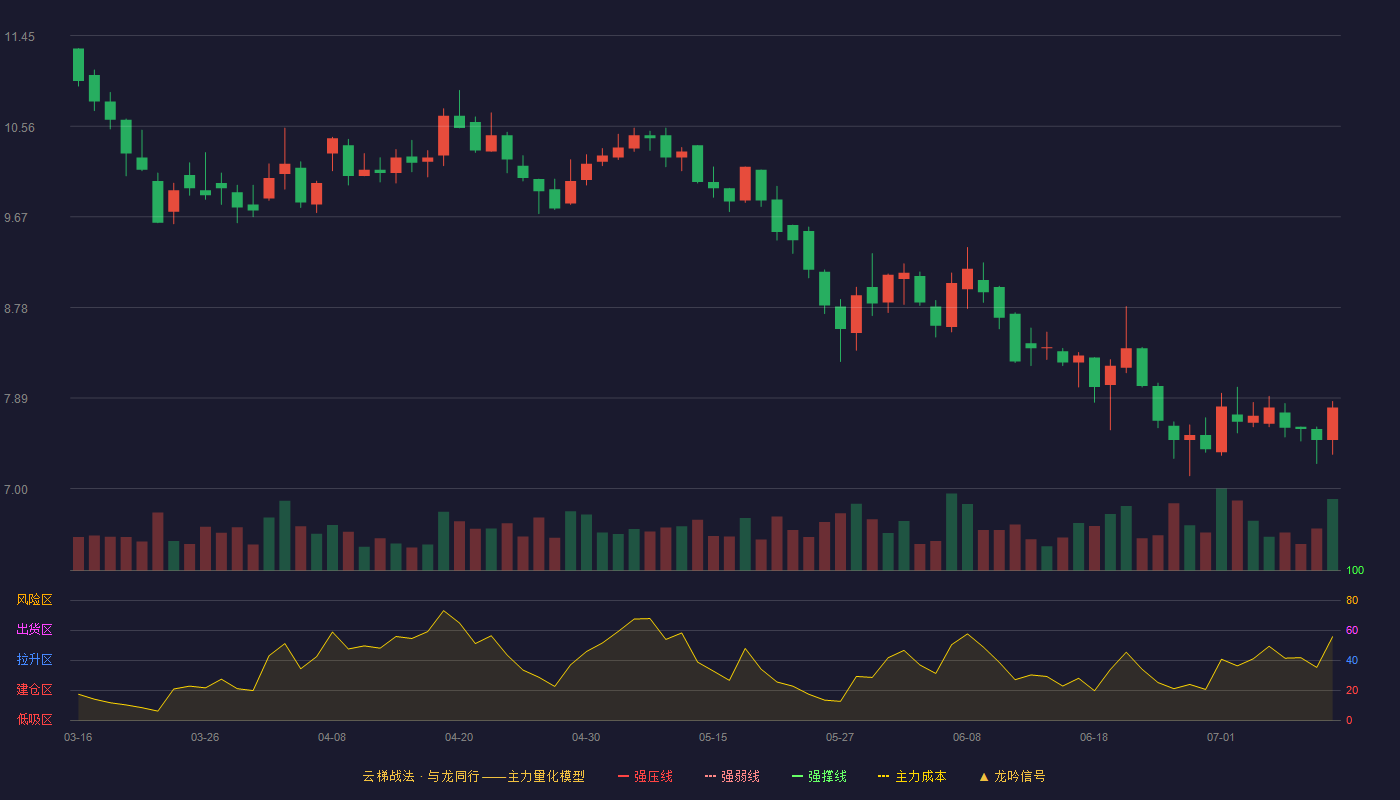Viewport: 1400px width, 800px height.
Task: Click the 07-01 date axis label
Action: [x=1221, y=737]
